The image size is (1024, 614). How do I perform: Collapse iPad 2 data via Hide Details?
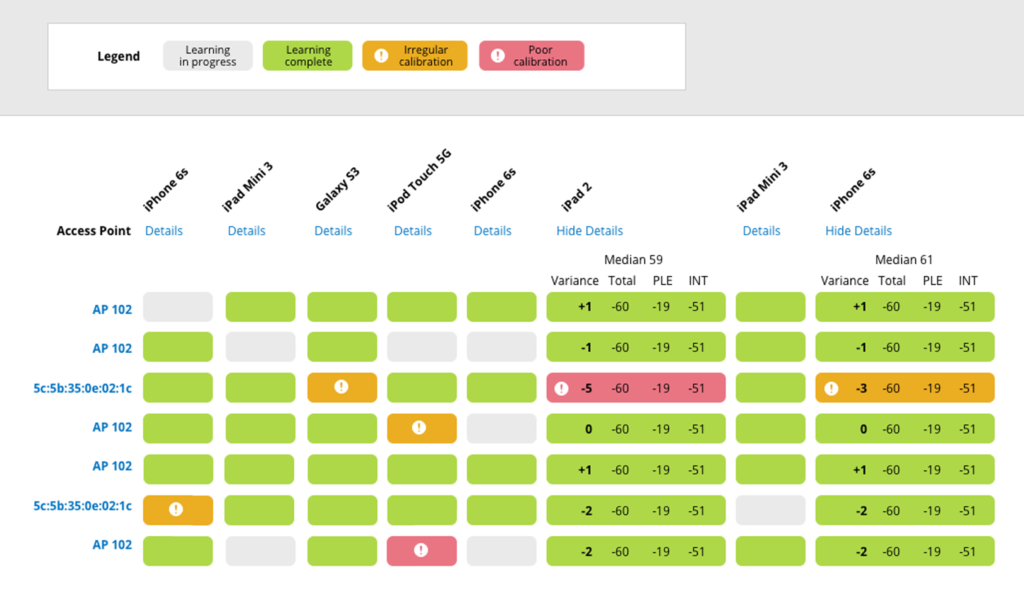[x=589, y=230]
